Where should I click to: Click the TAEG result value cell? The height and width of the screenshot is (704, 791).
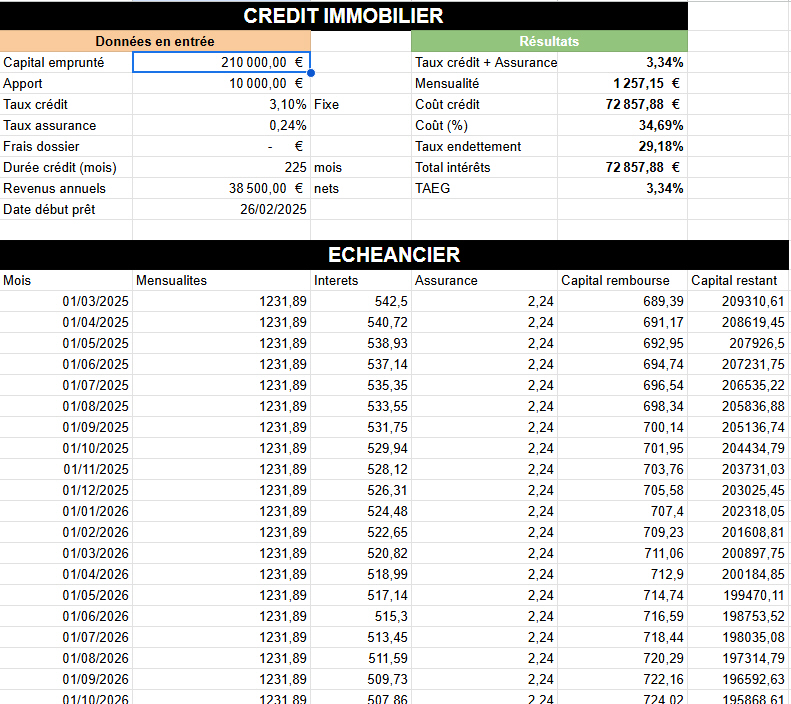[623, 188]
